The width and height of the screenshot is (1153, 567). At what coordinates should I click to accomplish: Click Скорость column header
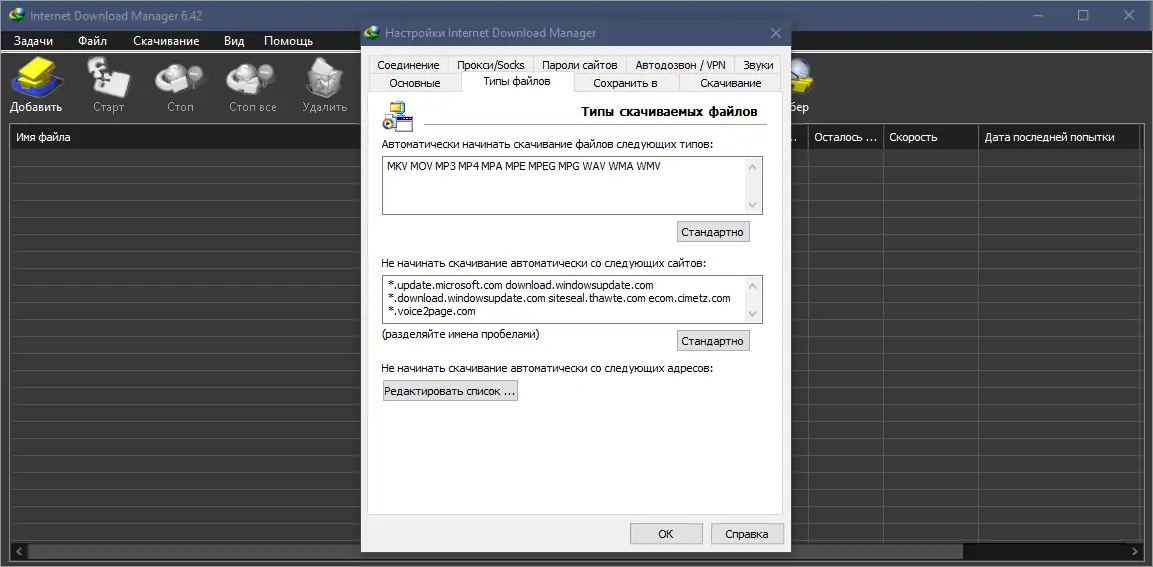pos(930,137)
